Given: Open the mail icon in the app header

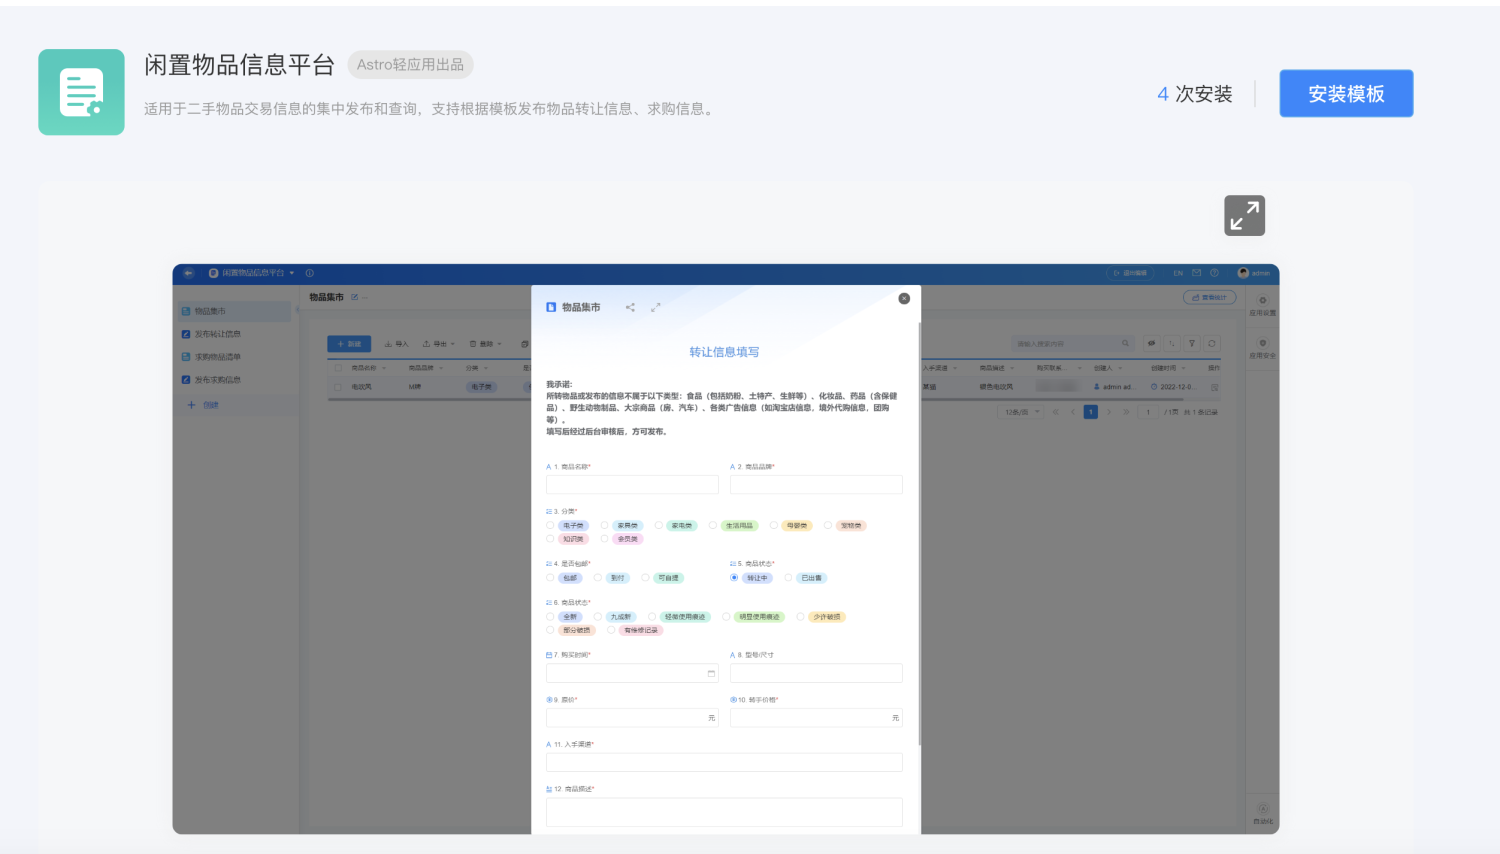Looking at the screenshot, I should pyautogui.click(x=1196, y=273).
